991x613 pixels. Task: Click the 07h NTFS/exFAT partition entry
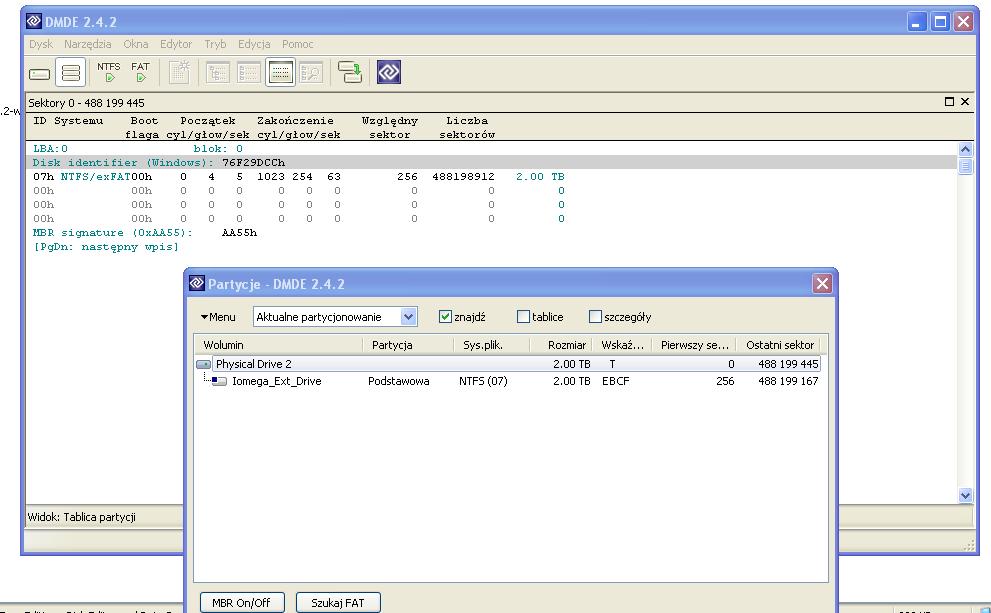point(298,176)
